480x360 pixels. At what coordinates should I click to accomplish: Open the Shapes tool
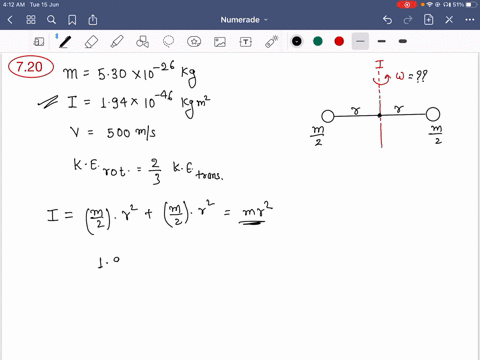142,42
